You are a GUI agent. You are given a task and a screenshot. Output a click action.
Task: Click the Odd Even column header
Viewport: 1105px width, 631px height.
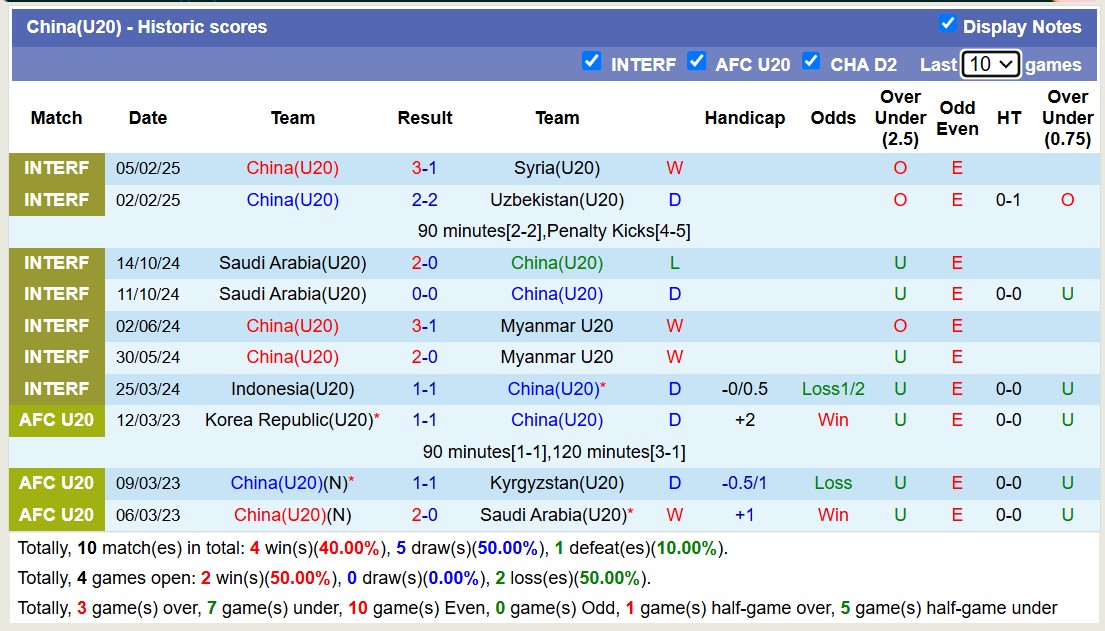point(957,118)
